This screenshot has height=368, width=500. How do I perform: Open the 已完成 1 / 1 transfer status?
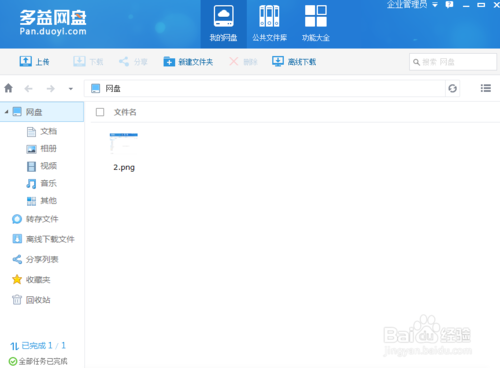pyautogui.click(x=38, y=346)
